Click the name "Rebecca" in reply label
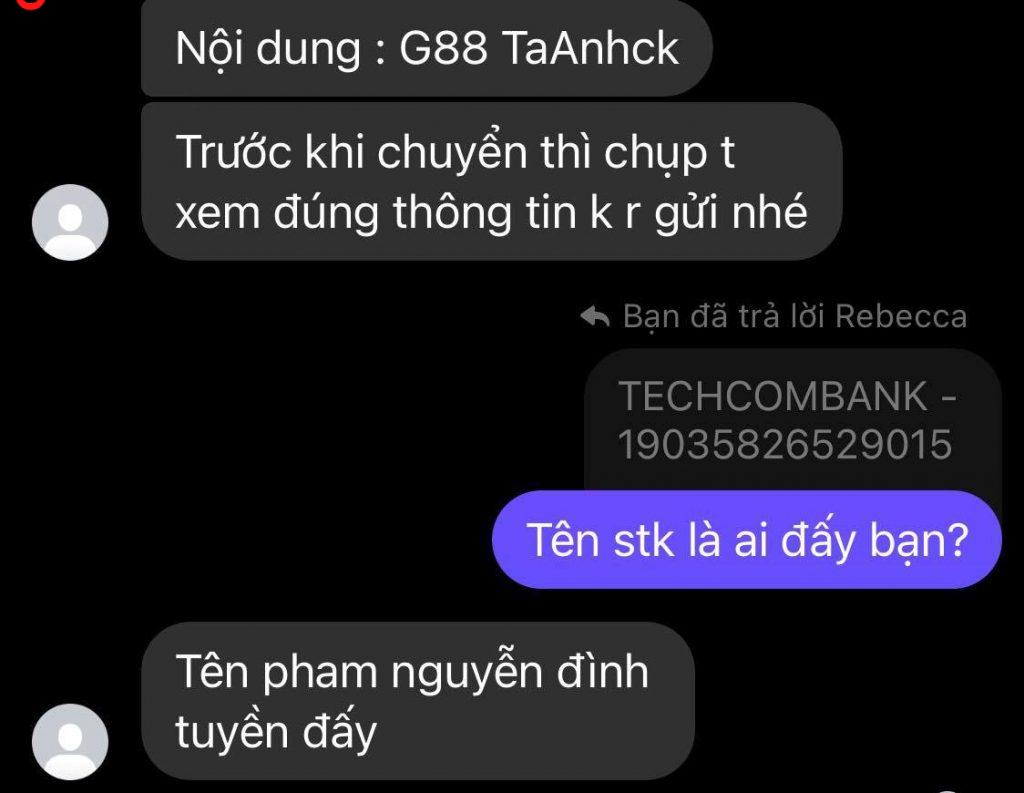 901,317
